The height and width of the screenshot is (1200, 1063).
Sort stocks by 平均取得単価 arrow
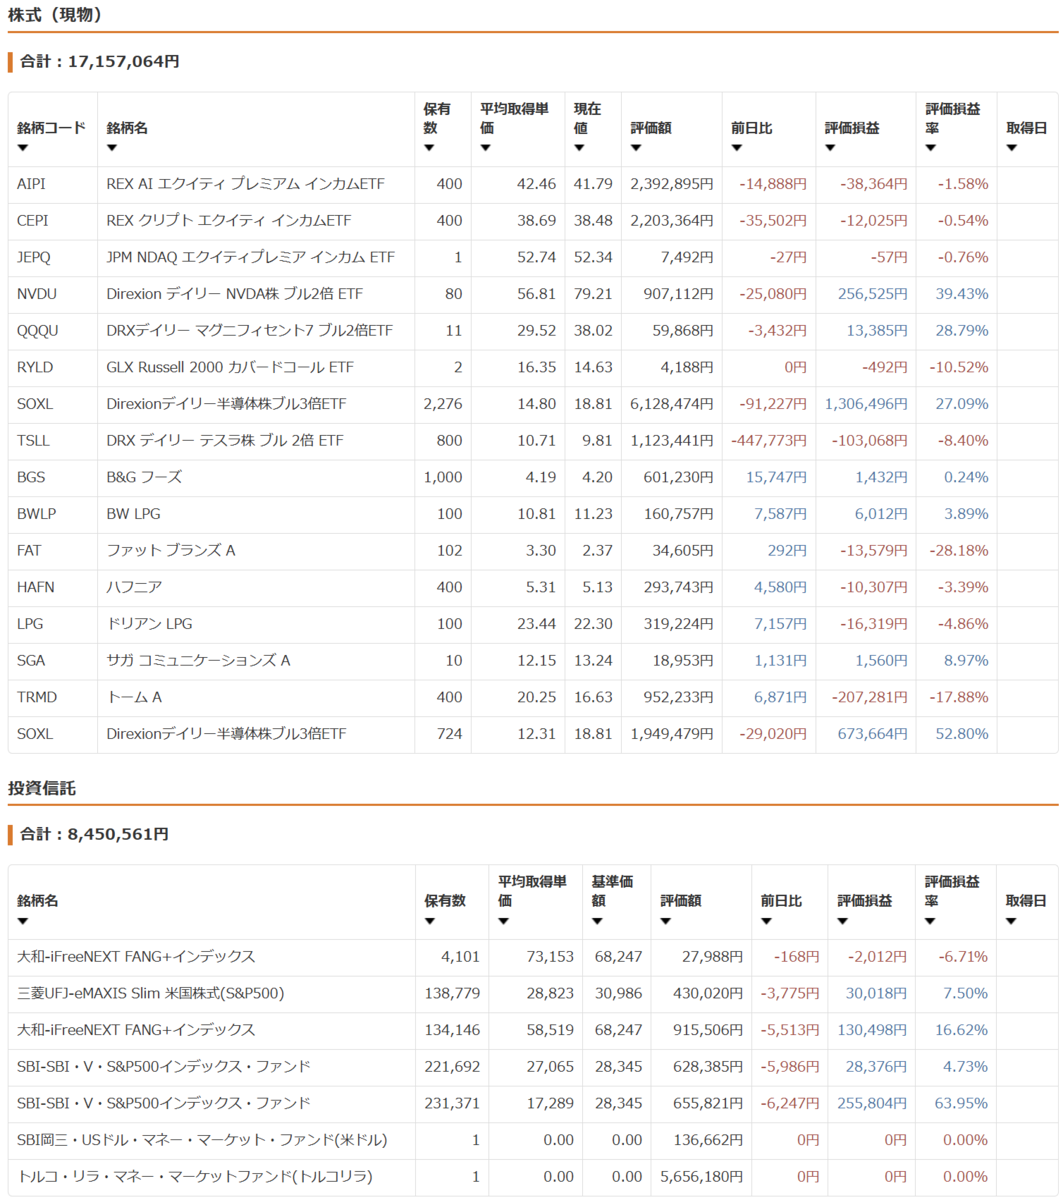(x=485, y=149)
